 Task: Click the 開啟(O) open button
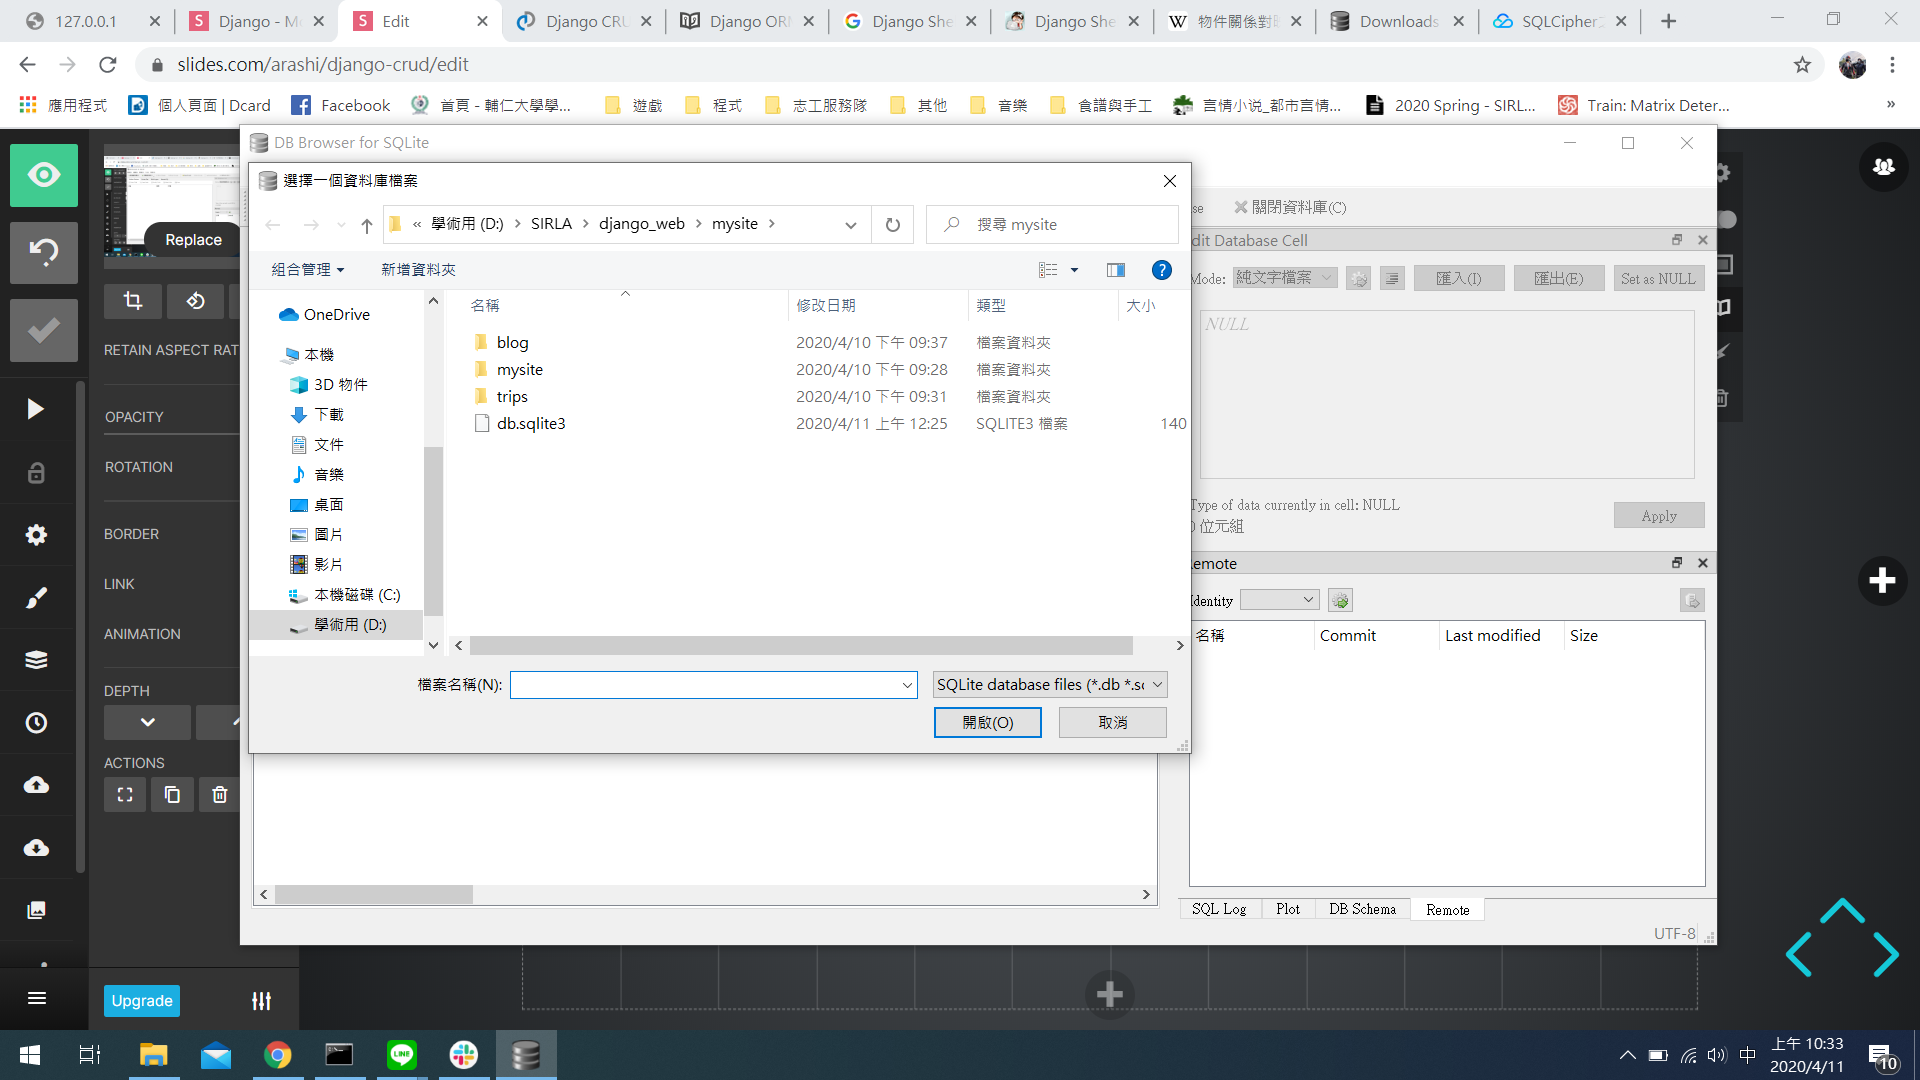[987, 723]
